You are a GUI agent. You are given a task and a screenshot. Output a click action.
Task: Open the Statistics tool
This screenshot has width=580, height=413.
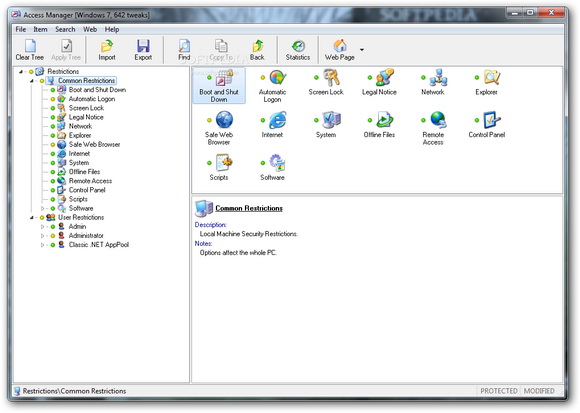pos(298,50)
